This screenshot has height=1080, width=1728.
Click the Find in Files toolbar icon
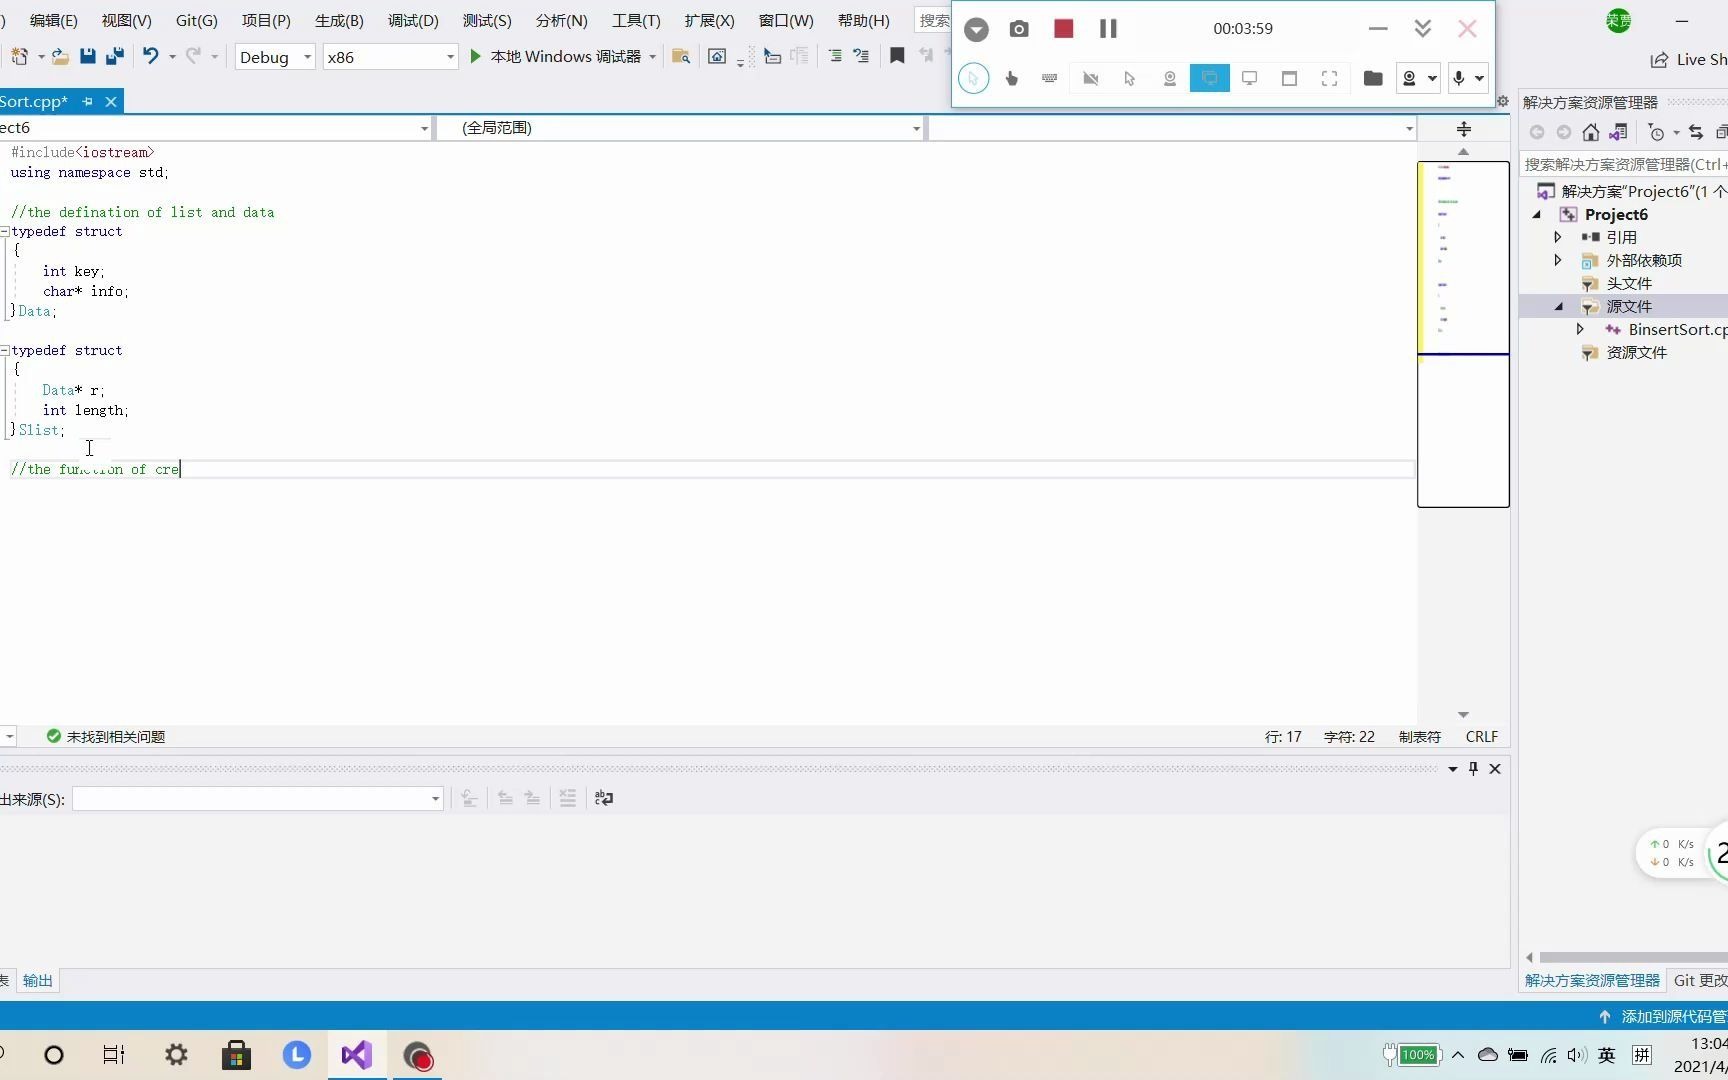[x=681, y=57]
